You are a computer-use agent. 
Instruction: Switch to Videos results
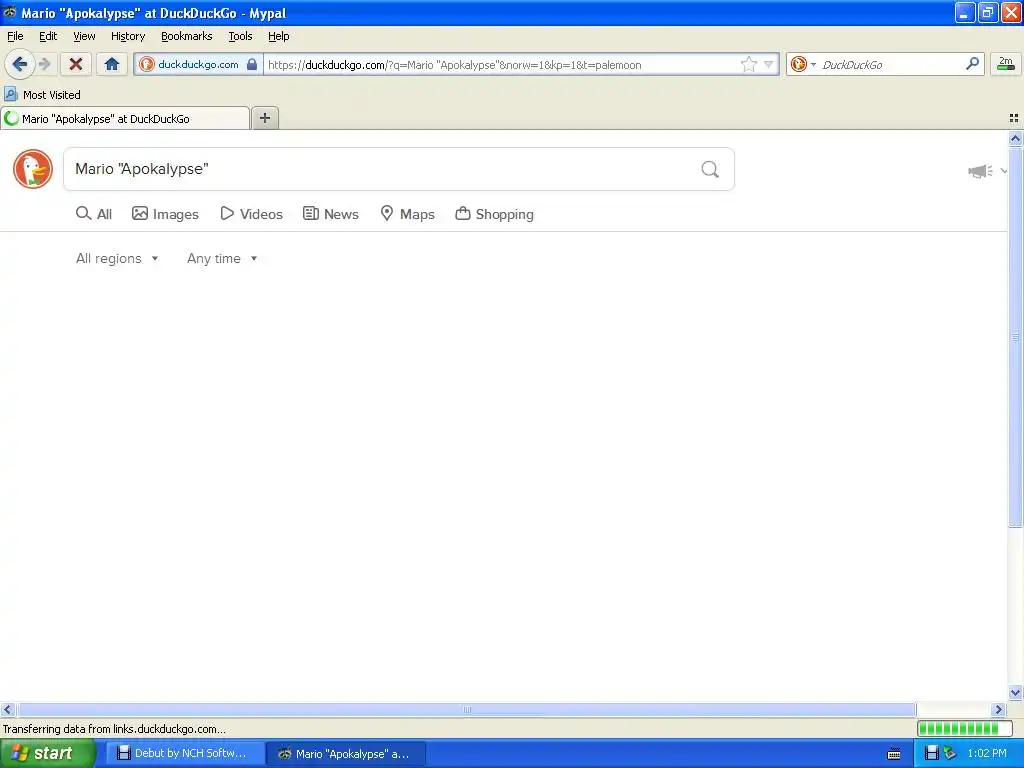[251, 214]
